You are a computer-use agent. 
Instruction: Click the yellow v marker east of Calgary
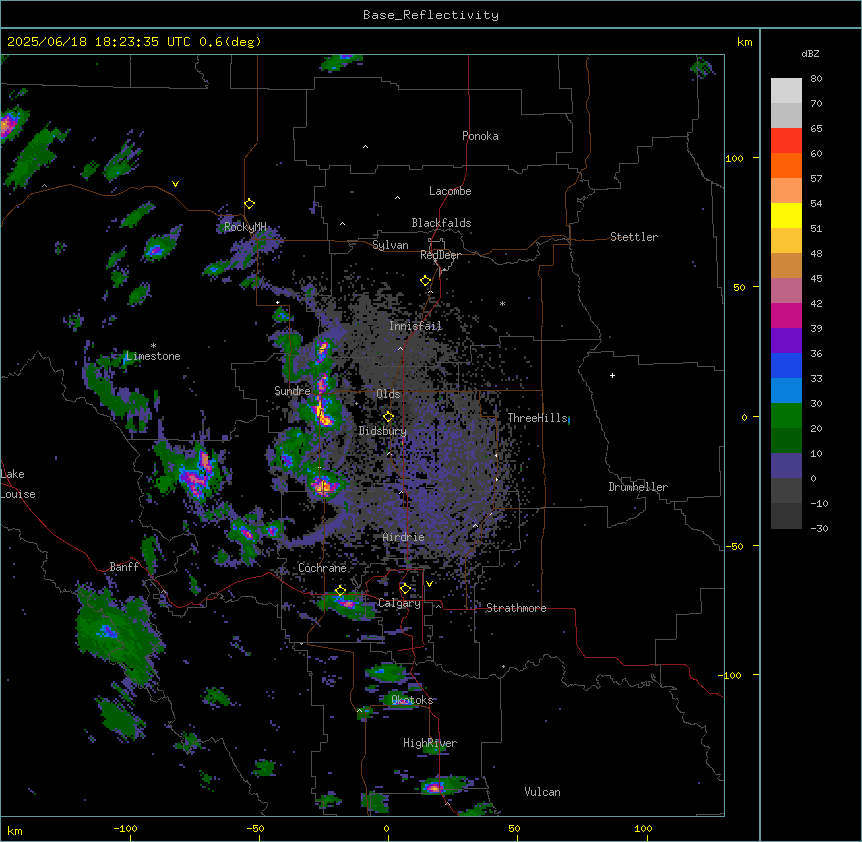pos(429,584)
